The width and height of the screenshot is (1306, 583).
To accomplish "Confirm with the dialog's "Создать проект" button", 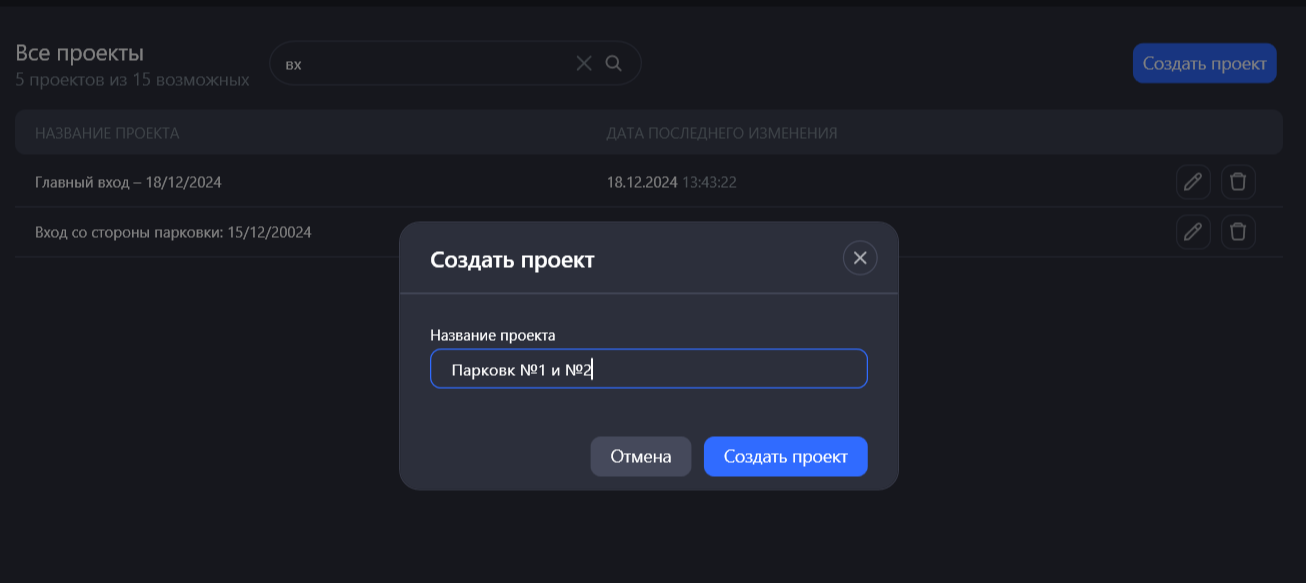I will click(785, 457).
